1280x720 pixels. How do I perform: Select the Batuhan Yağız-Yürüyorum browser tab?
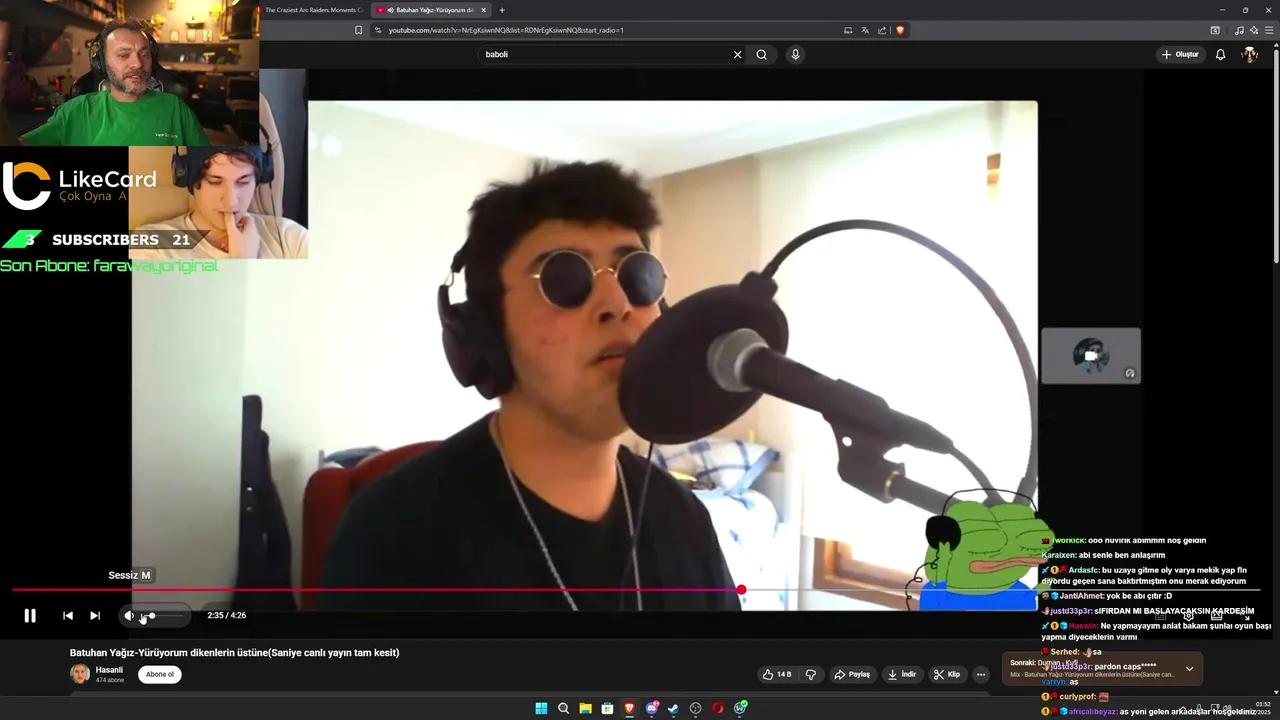pyautogui.click(x=428, y=10)
